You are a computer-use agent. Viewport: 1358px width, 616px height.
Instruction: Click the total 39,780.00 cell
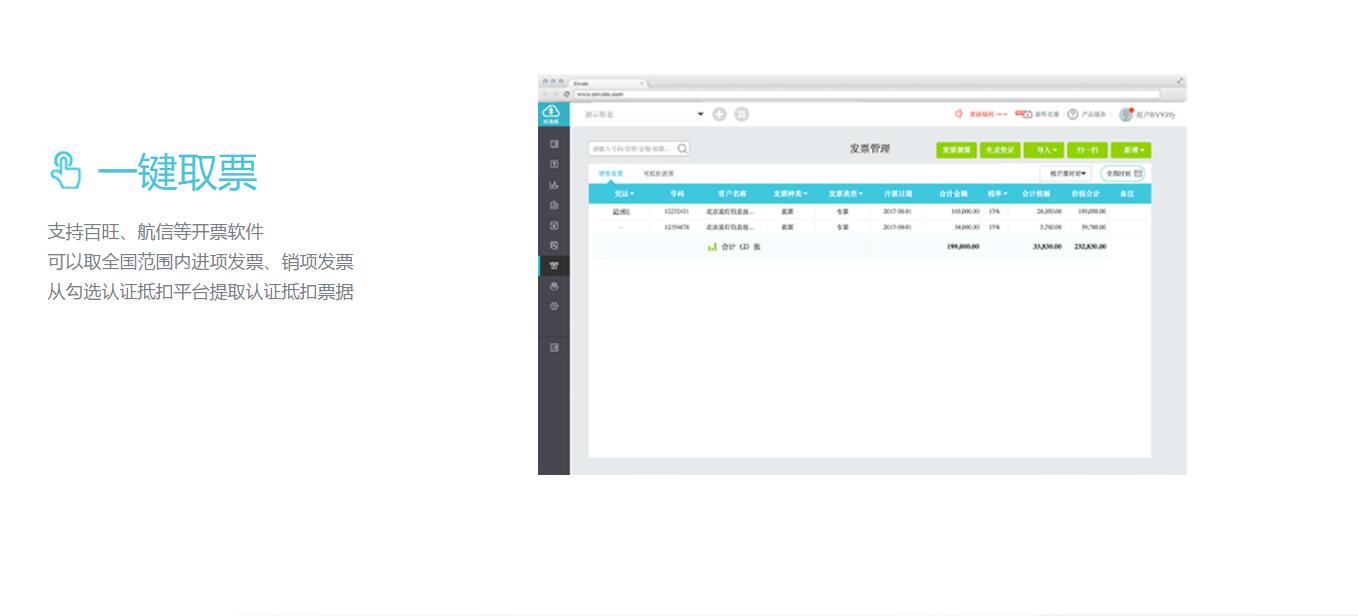pos(1093,227)
